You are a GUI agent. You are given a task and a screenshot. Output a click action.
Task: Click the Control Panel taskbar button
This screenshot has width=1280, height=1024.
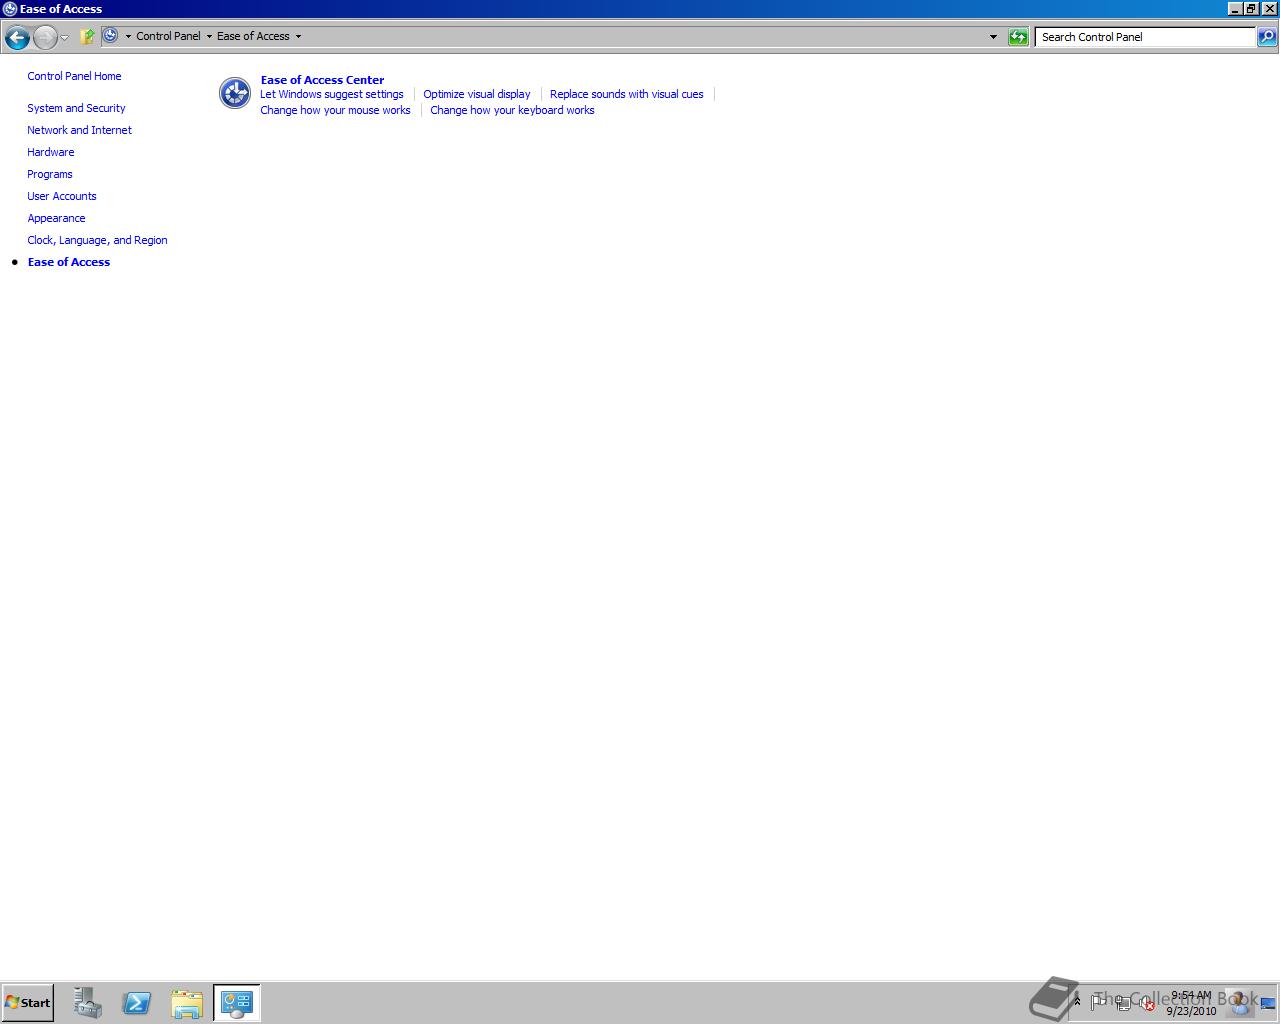(x=237, y=1003)
